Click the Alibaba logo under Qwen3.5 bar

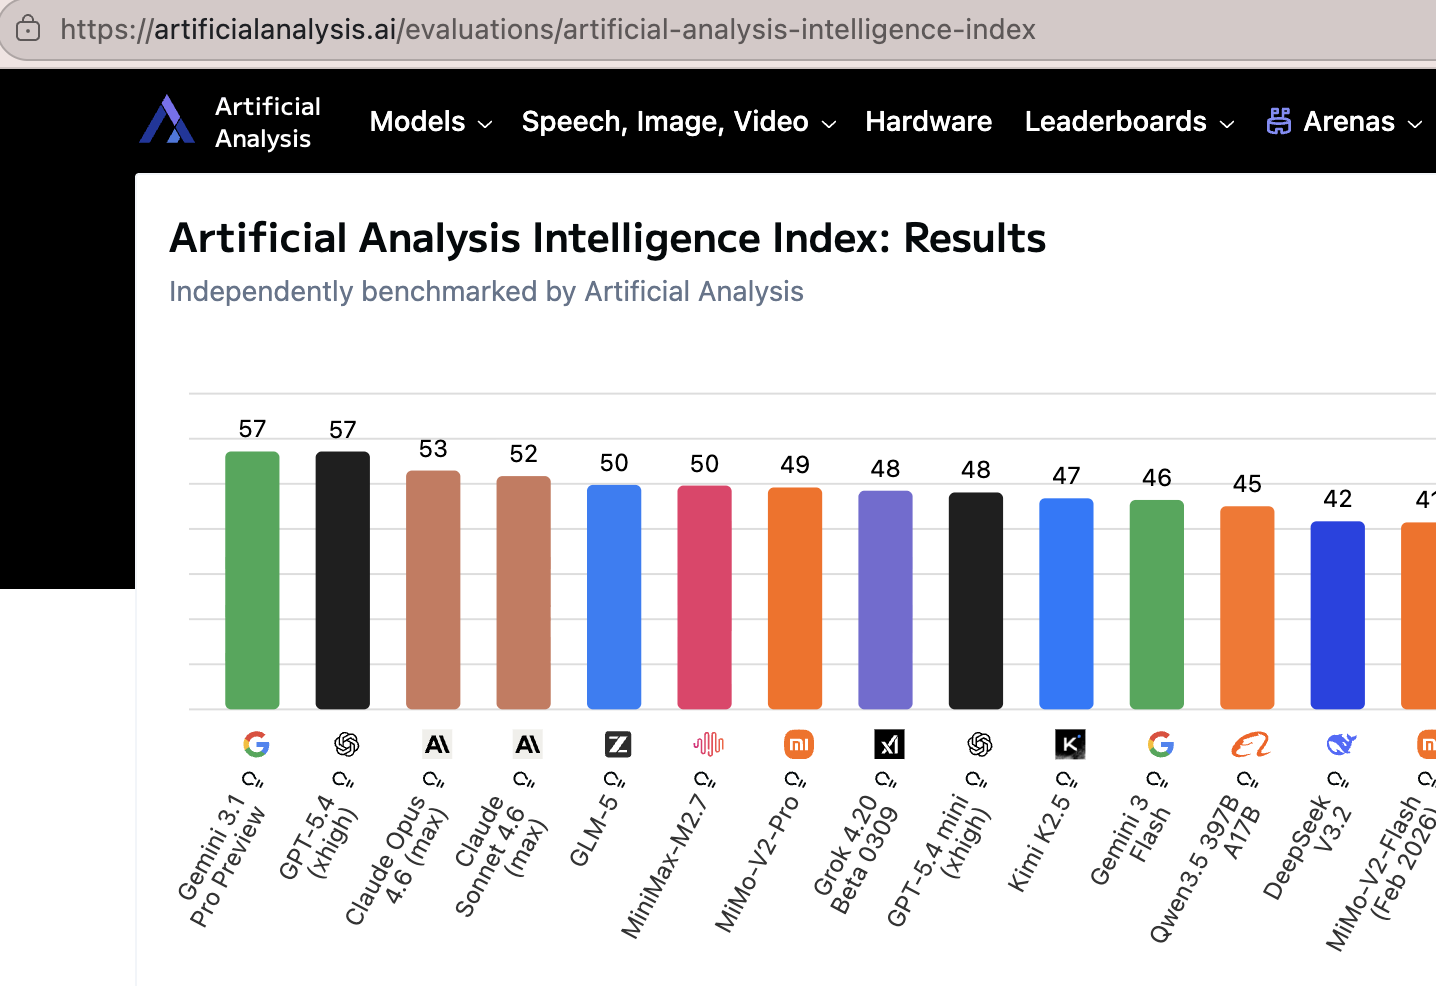(1251, 744)
